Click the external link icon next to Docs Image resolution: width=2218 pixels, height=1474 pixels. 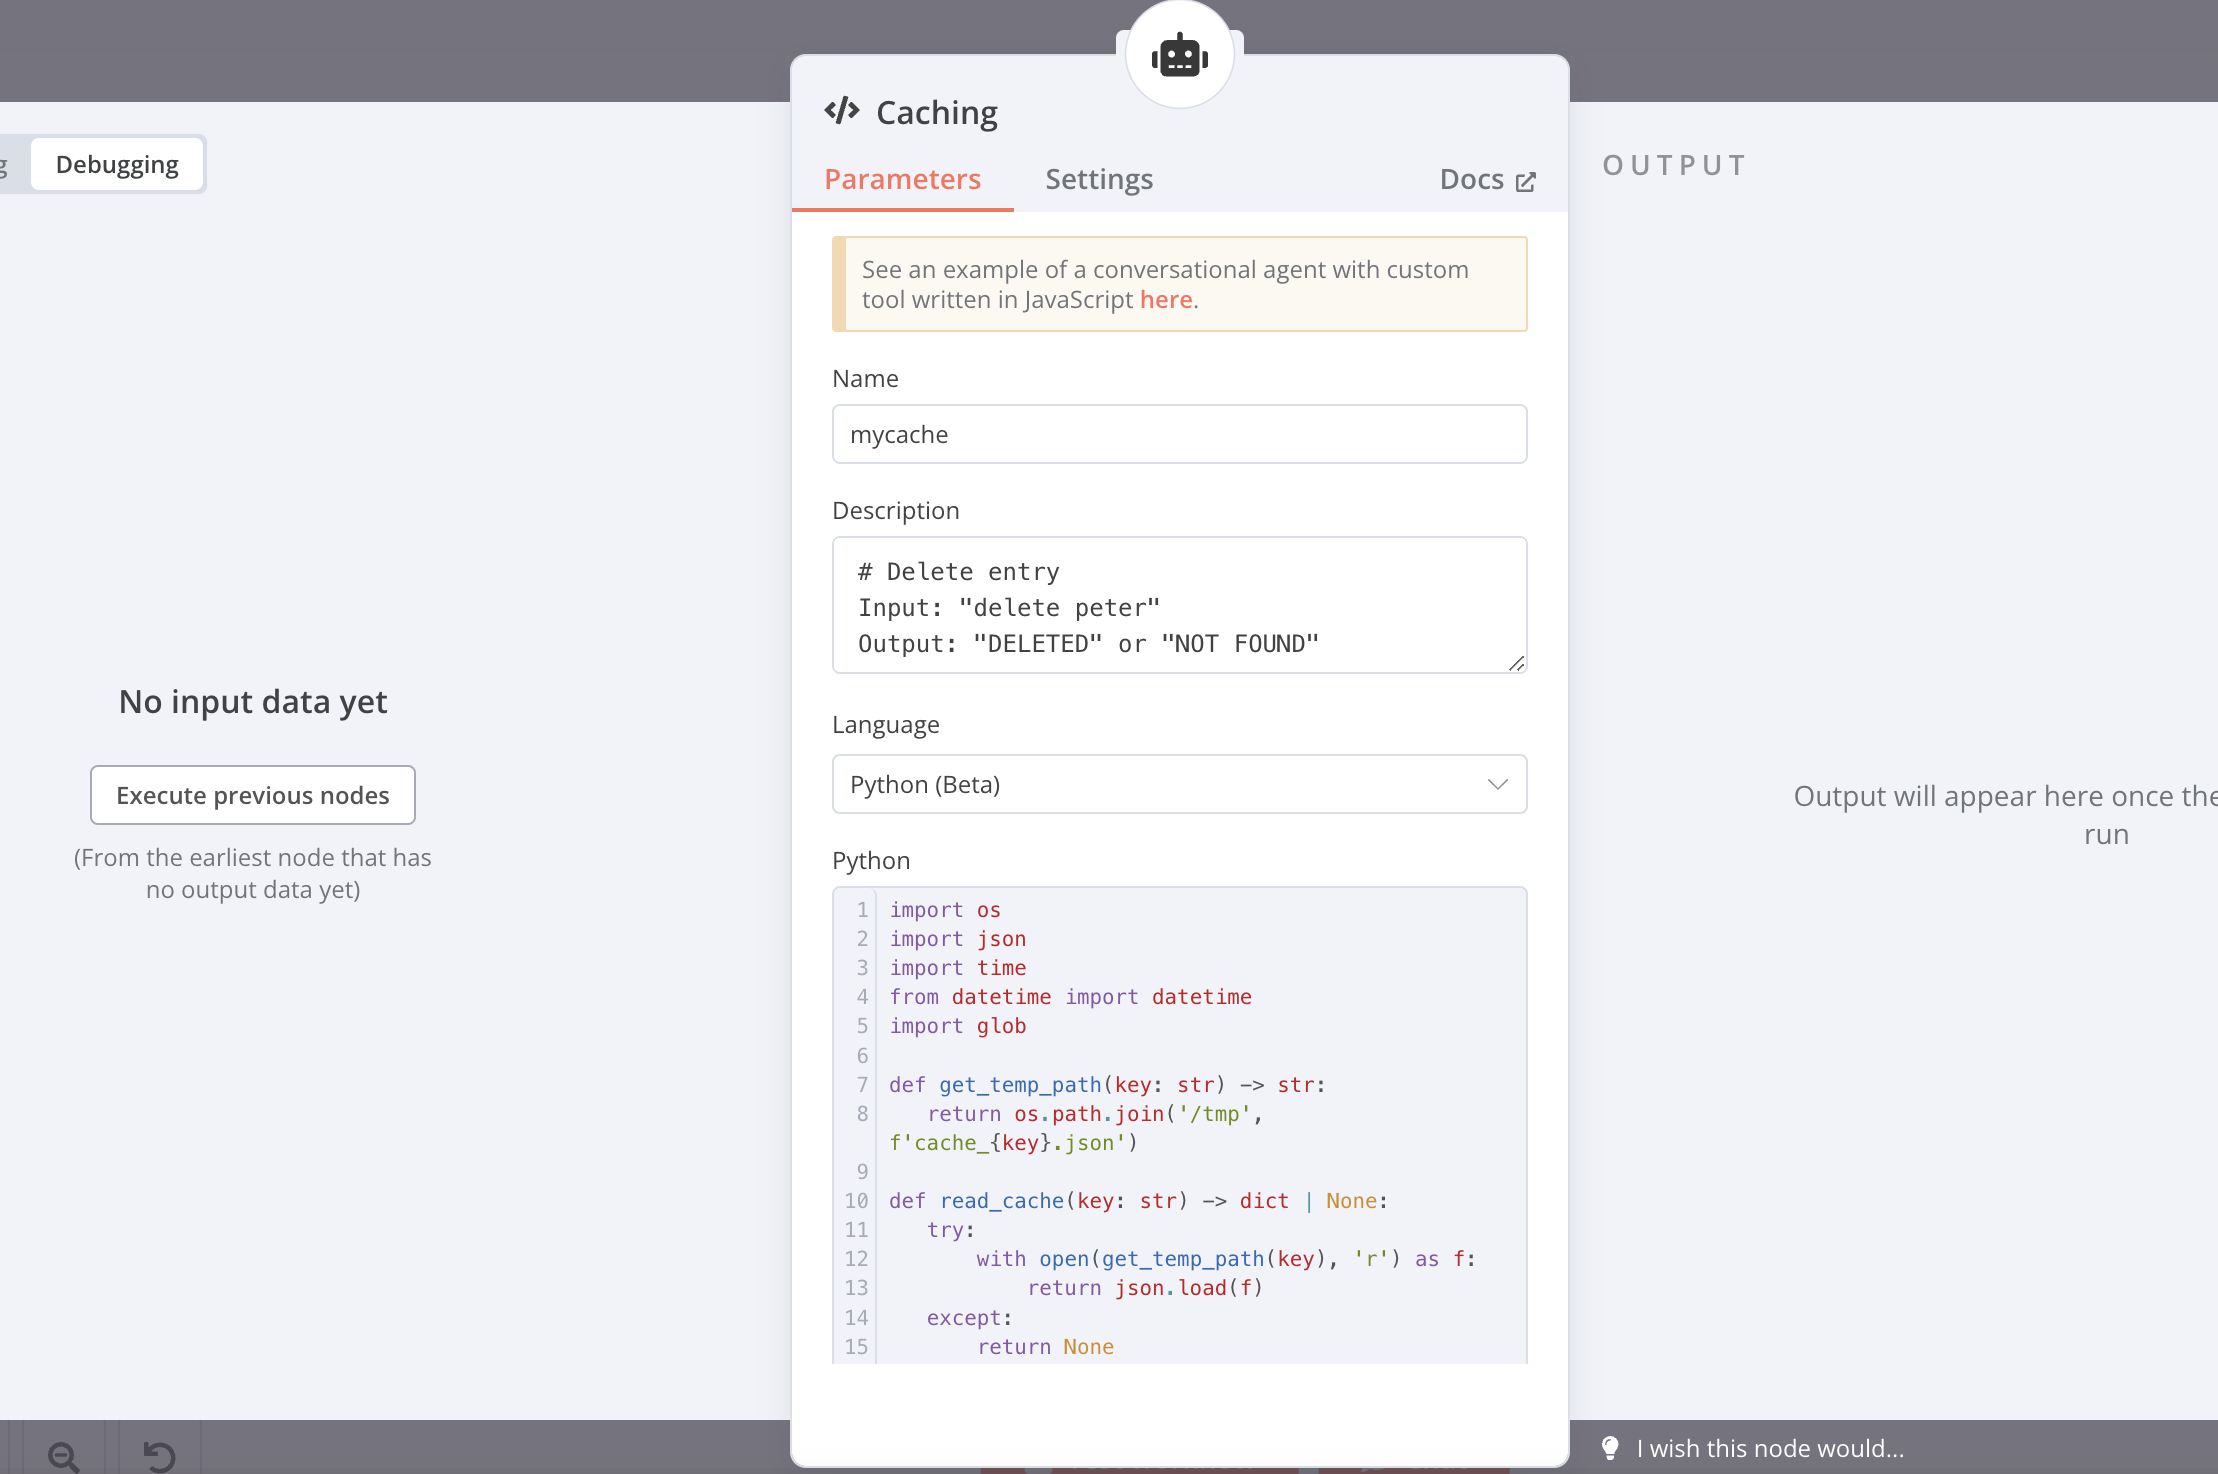[x=1526, y=181]
